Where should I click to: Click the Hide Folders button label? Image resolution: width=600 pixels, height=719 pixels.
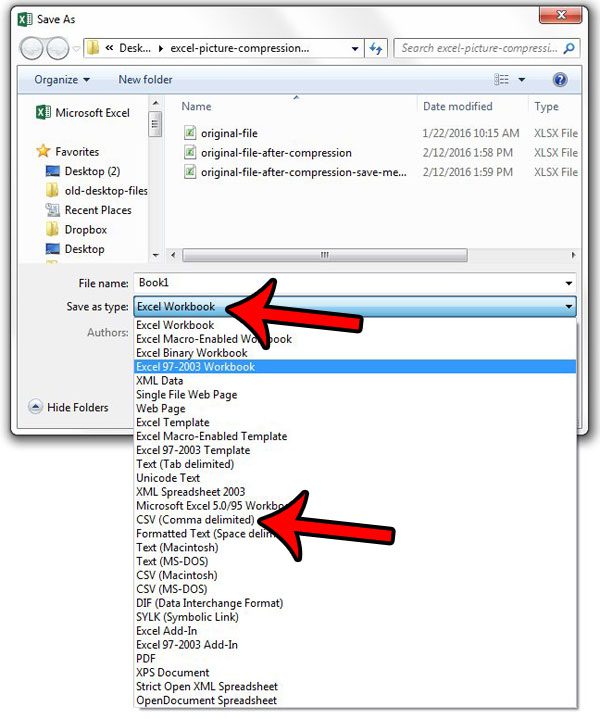[78, 407]
